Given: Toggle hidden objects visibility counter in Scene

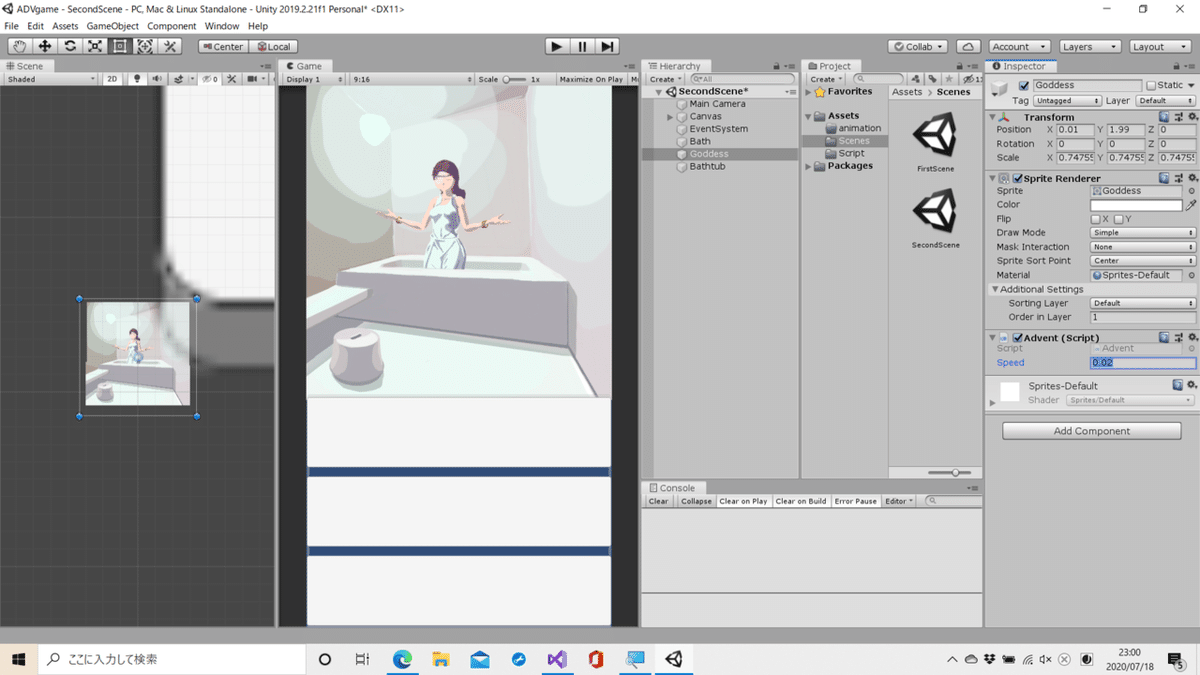Looking at the screenshot, I should click(x=210, y=79).
